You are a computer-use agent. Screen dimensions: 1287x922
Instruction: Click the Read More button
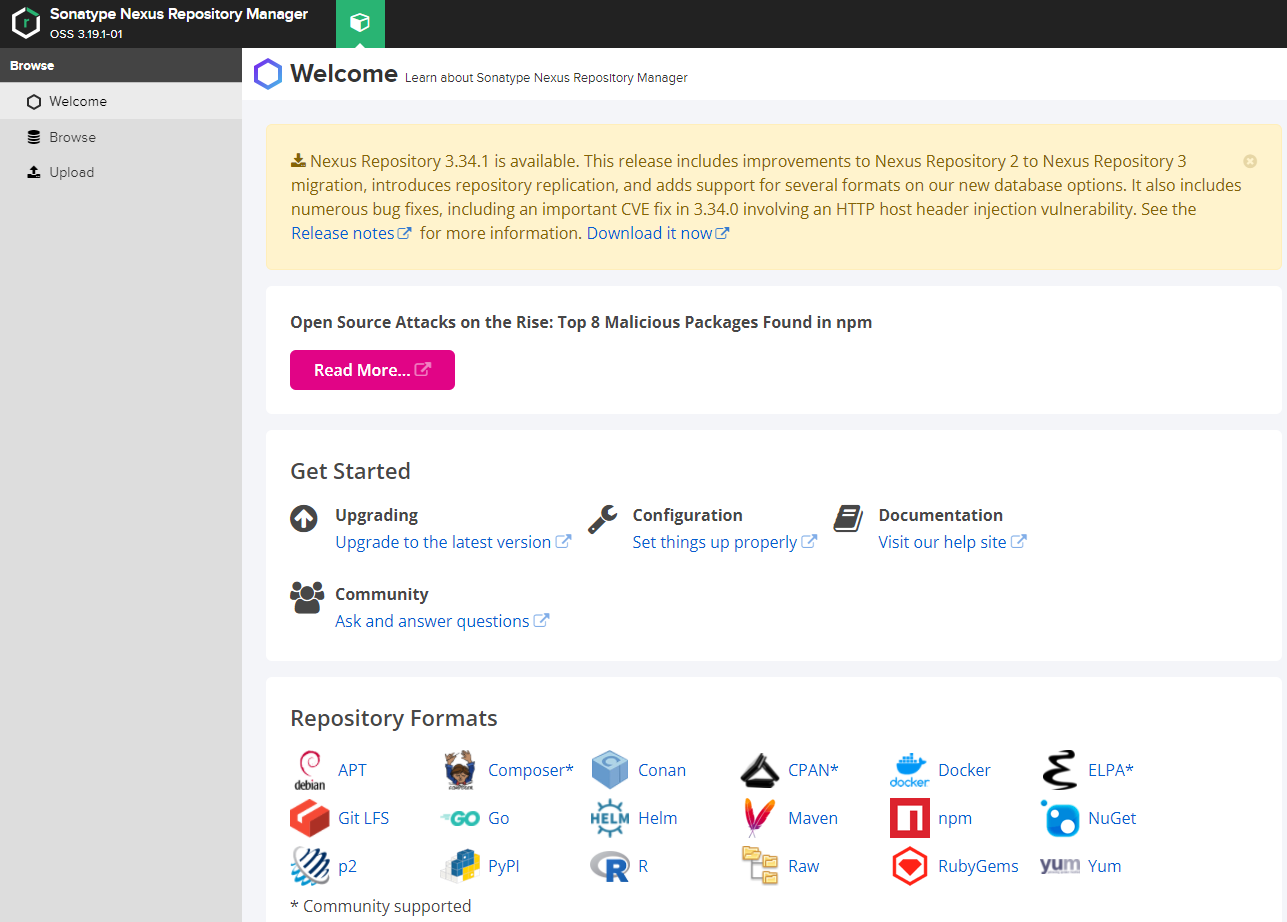point(372,370)
